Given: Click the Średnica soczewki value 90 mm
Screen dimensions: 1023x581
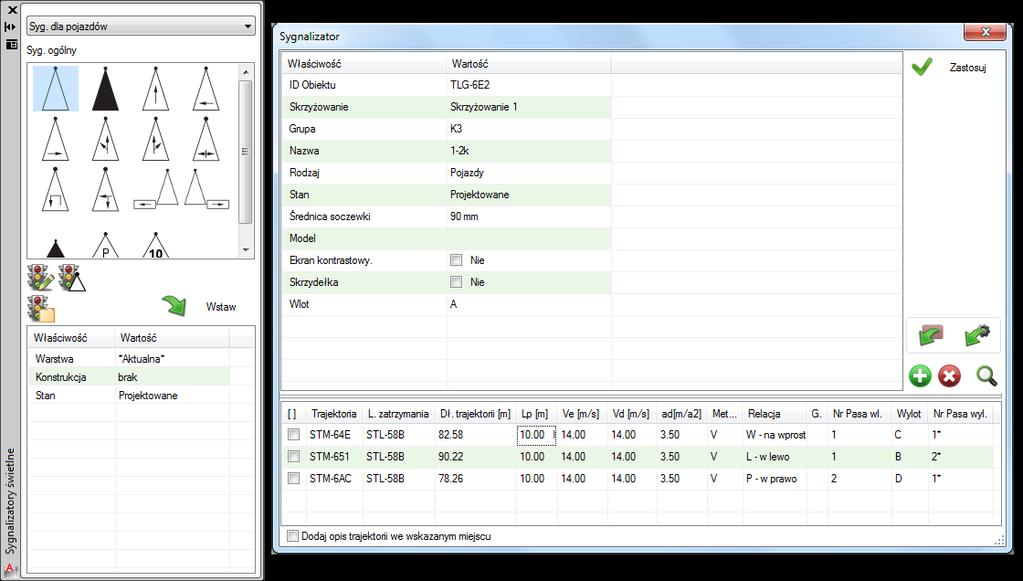Looking at the screenshot, I should (464, 216).
